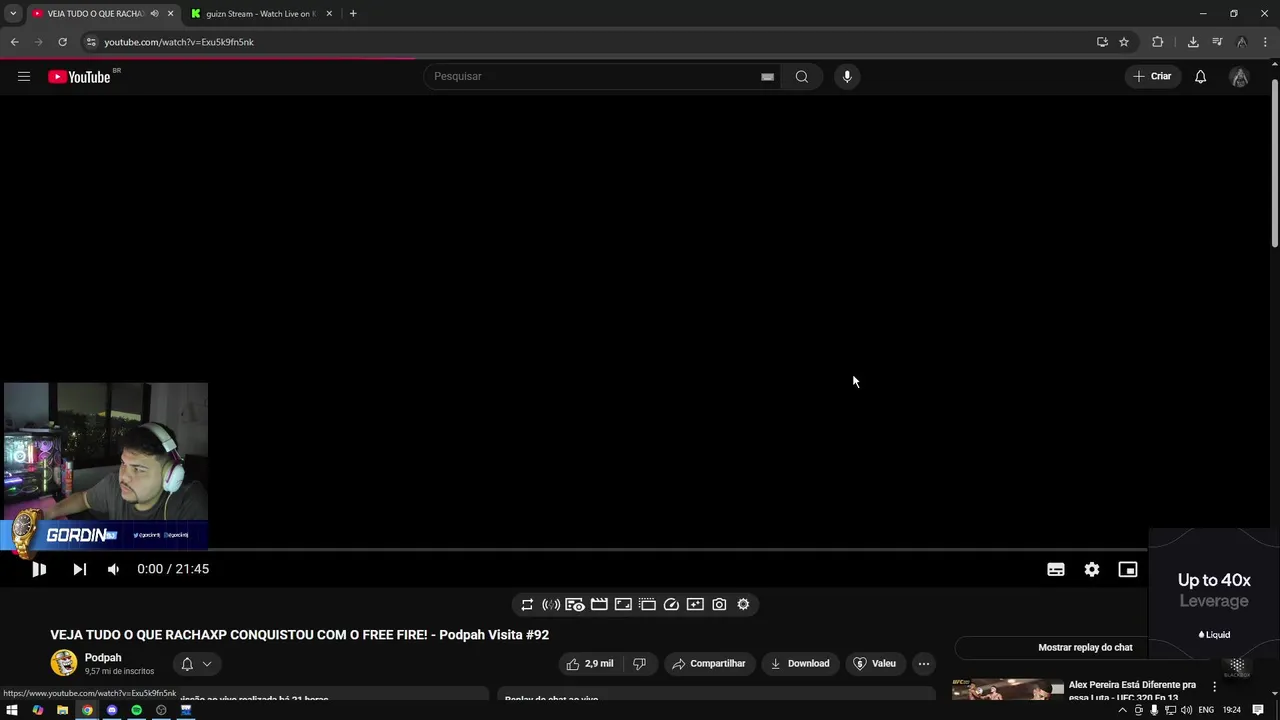
Task: Click the video filters sparkle icon
Action: [x=695, y=604]
